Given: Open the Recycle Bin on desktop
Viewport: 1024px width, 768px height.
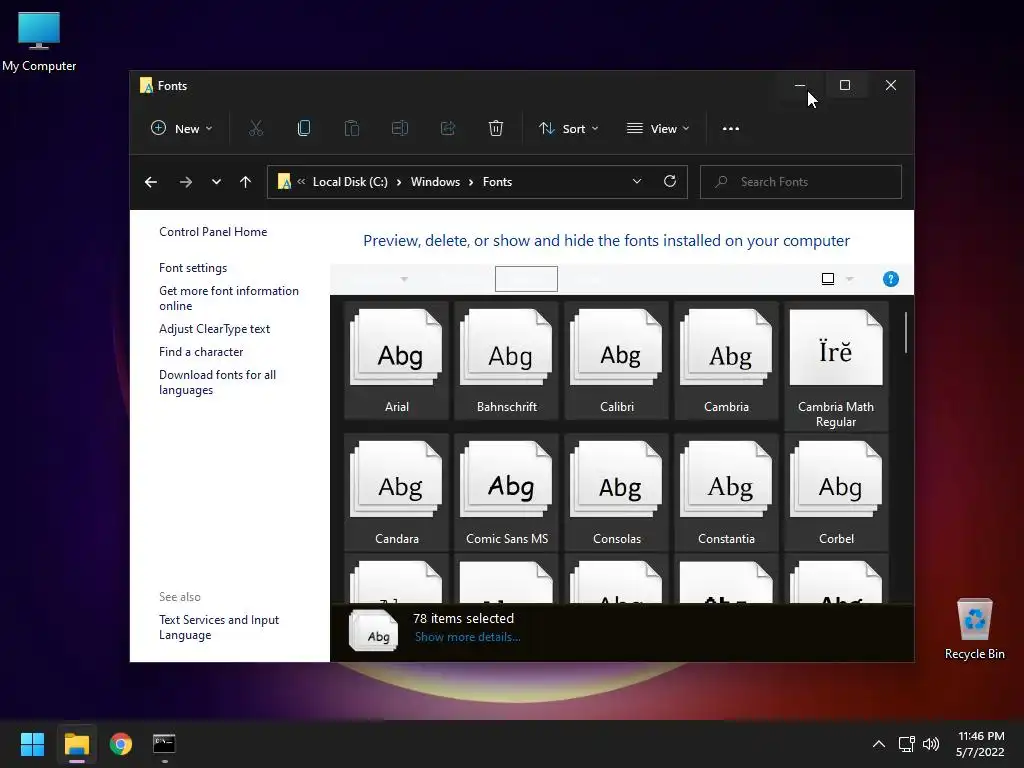Looking at the screenshot, I should click(x=974, y=629).
